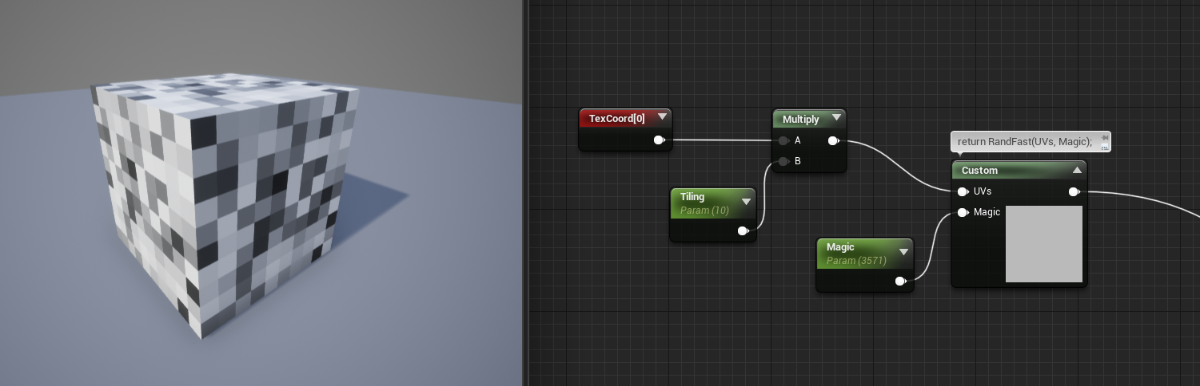Screen dimensions: 1200x386
Task: Select the Multiply node title
Action: (800, 119)
